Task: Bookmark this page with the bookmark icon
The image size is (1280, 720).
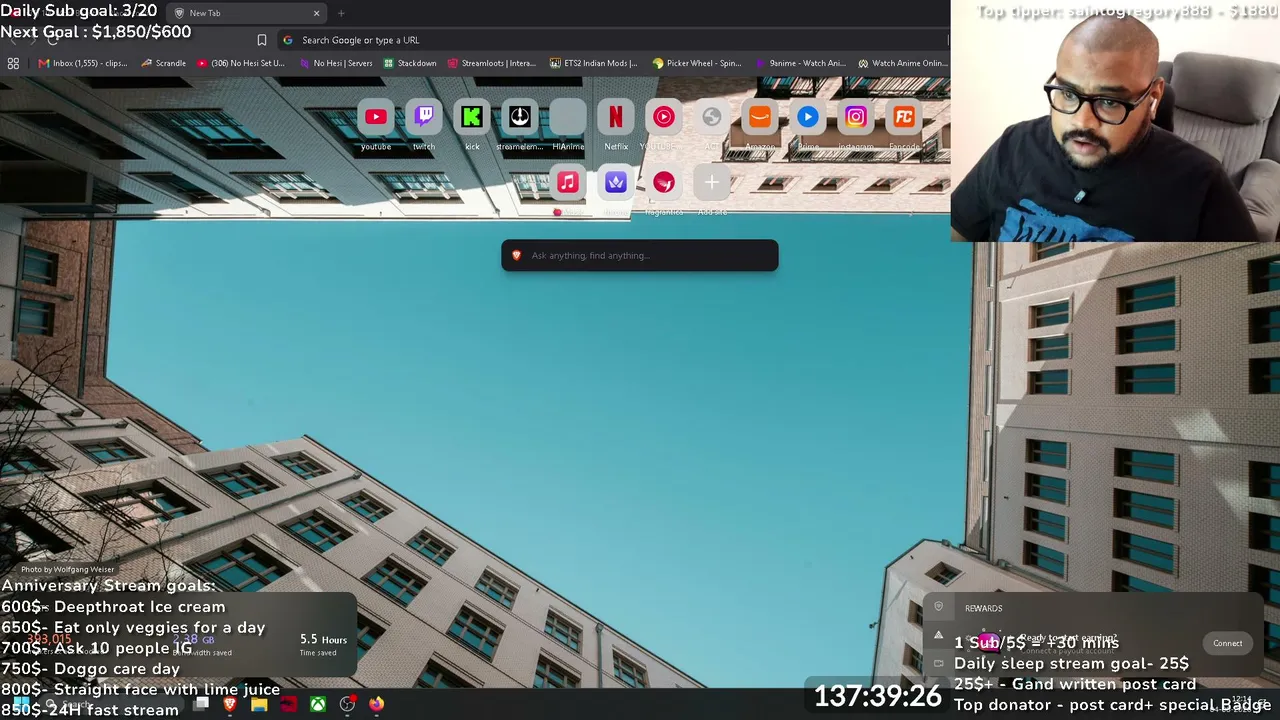Action: pyautogui.click(x=262, y=40)
